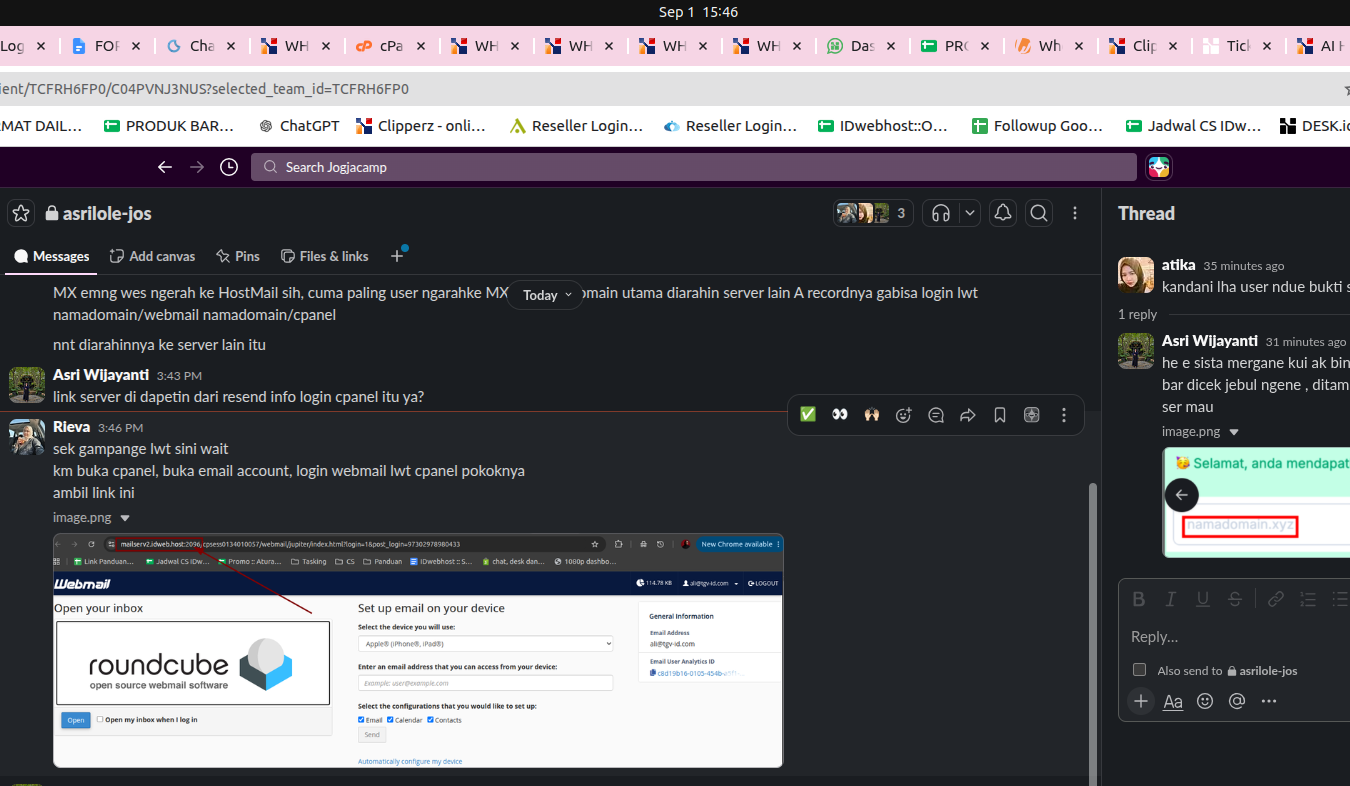Search within channel using magnifier icon
Image resolution: width=1350 pixels, height=786 pixels.
[x=1039, y=213]
